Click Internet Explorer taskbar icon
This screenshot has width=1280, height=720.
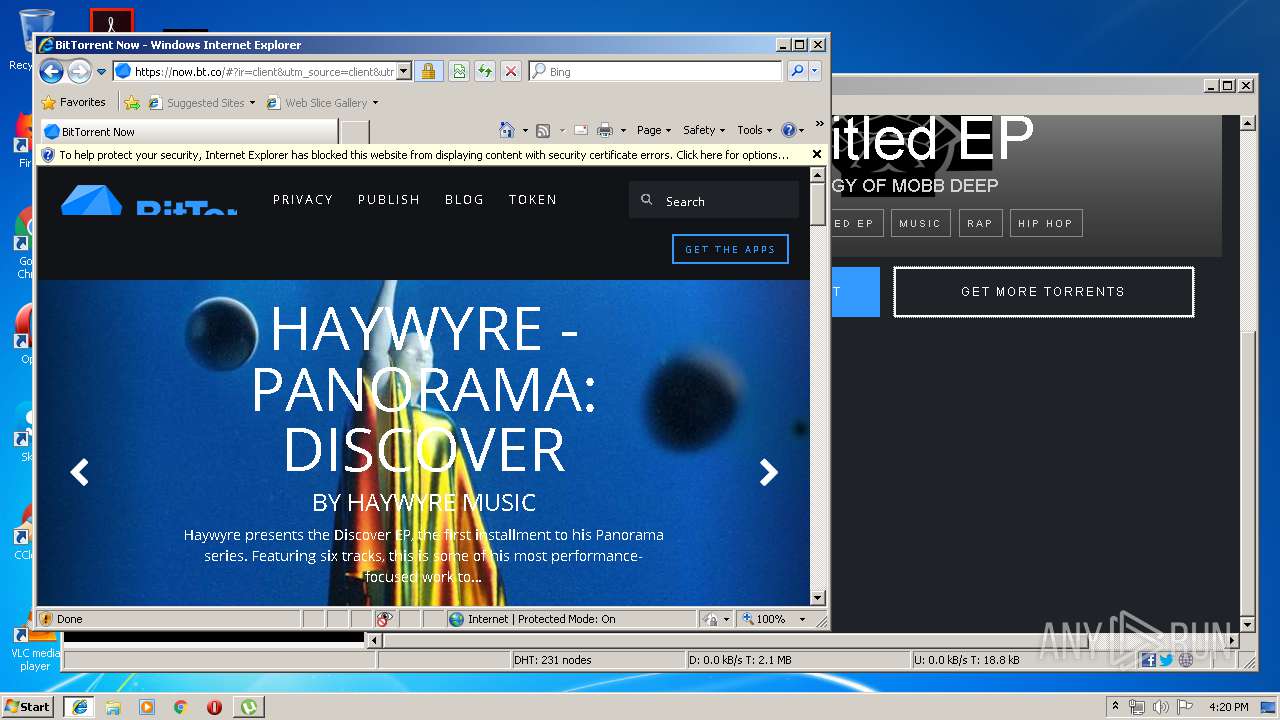tap(79, 706)
